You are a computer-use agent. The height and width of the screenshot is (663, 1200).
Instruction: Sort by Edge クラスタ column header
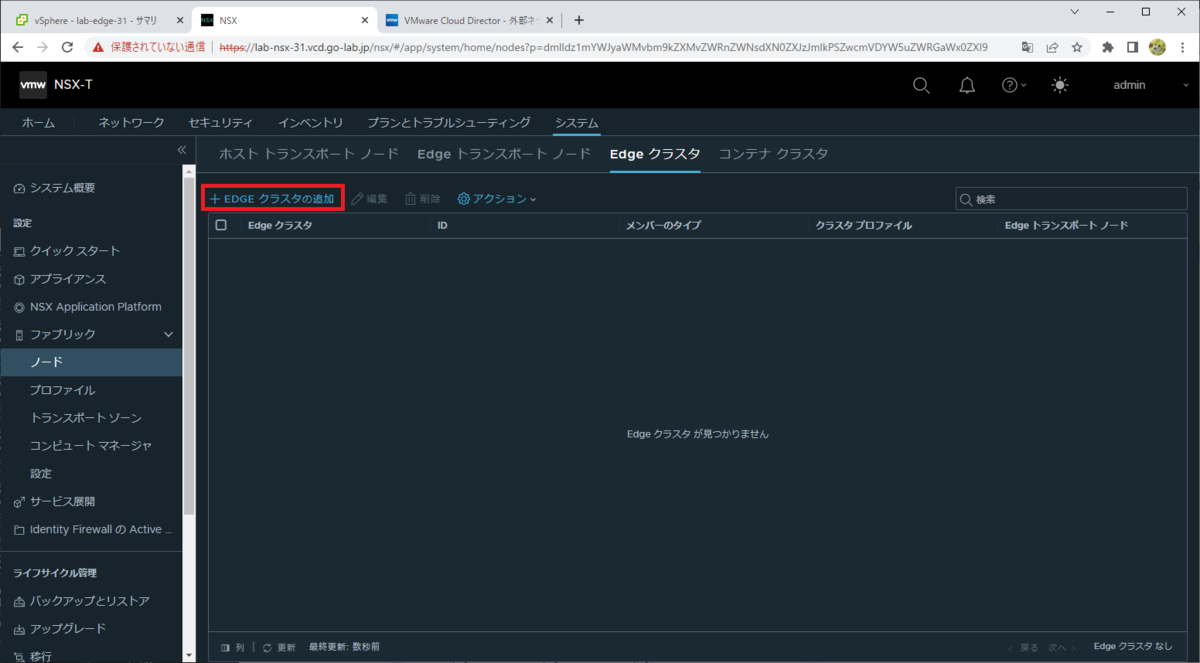point(280,226)
